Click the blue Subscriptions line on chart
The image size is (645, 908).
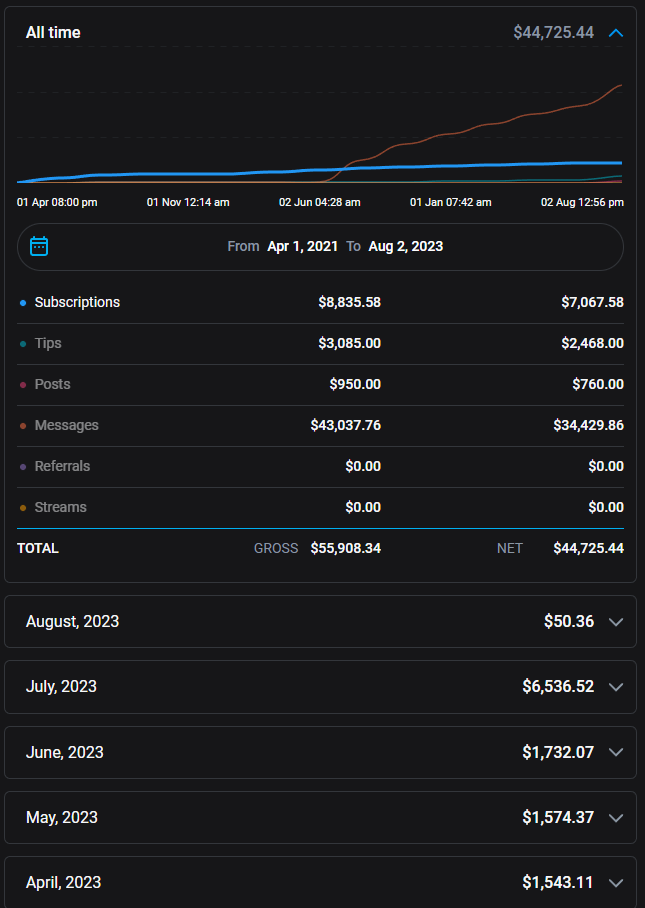click(x=200, y=174)
